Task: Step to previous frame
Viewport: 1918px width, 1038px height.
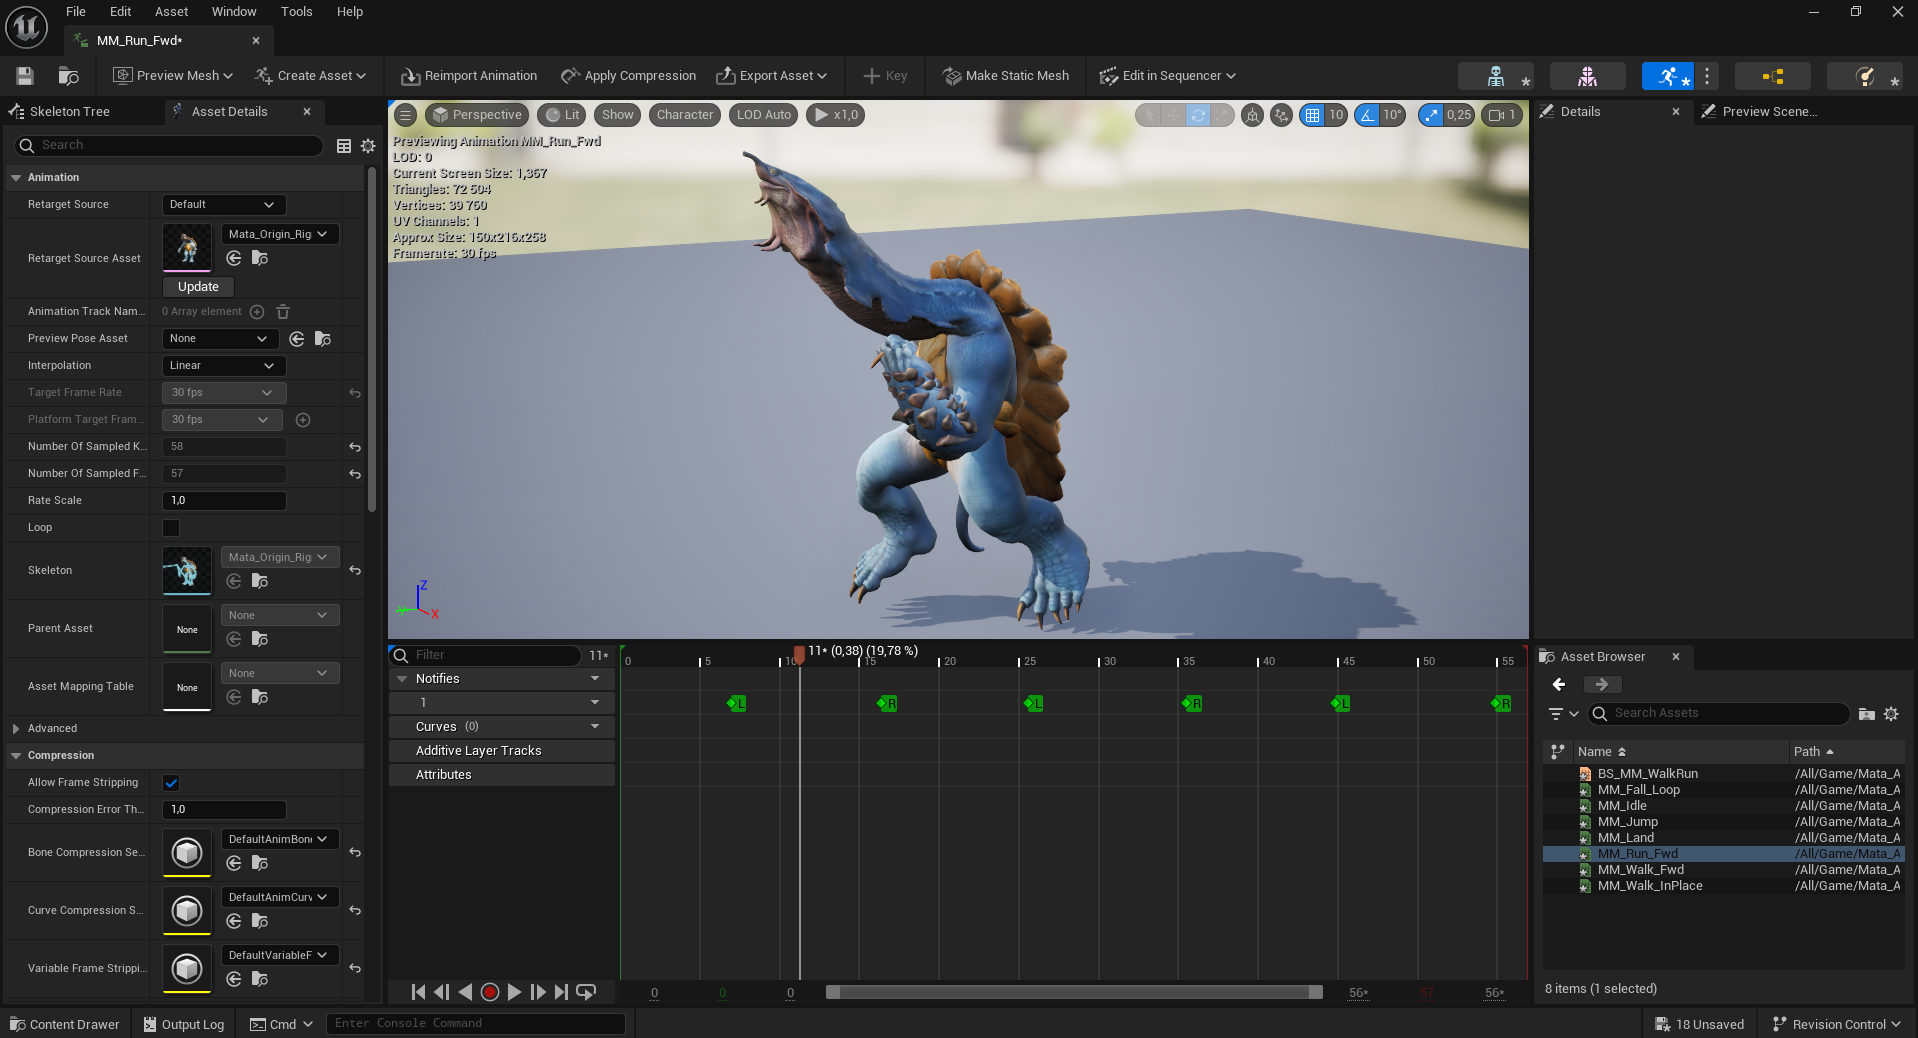Action: coord(442,992)
